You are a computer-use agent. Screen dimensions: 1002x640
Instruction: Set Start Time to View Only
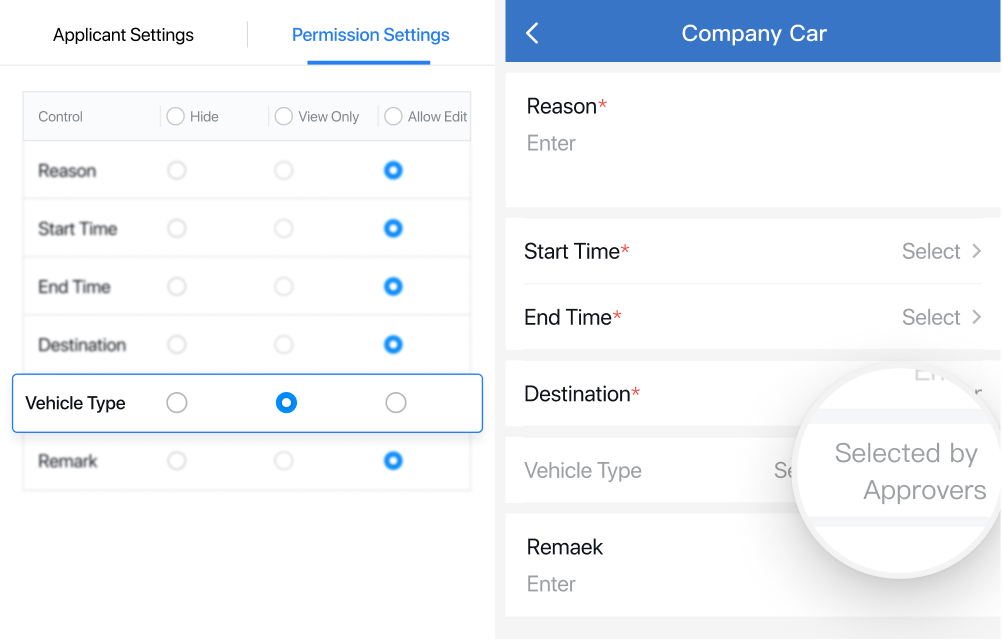coord(284,229)
